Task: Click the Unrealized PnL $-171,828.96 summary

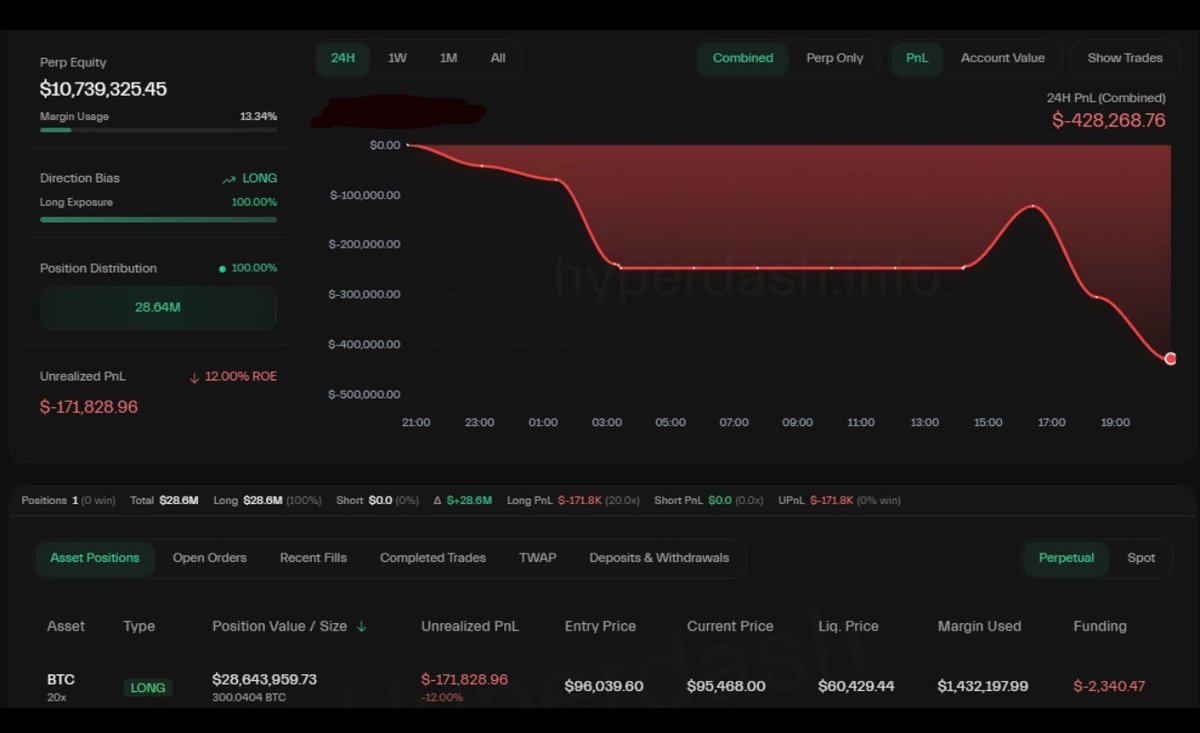Action: (x=89, y=407)
